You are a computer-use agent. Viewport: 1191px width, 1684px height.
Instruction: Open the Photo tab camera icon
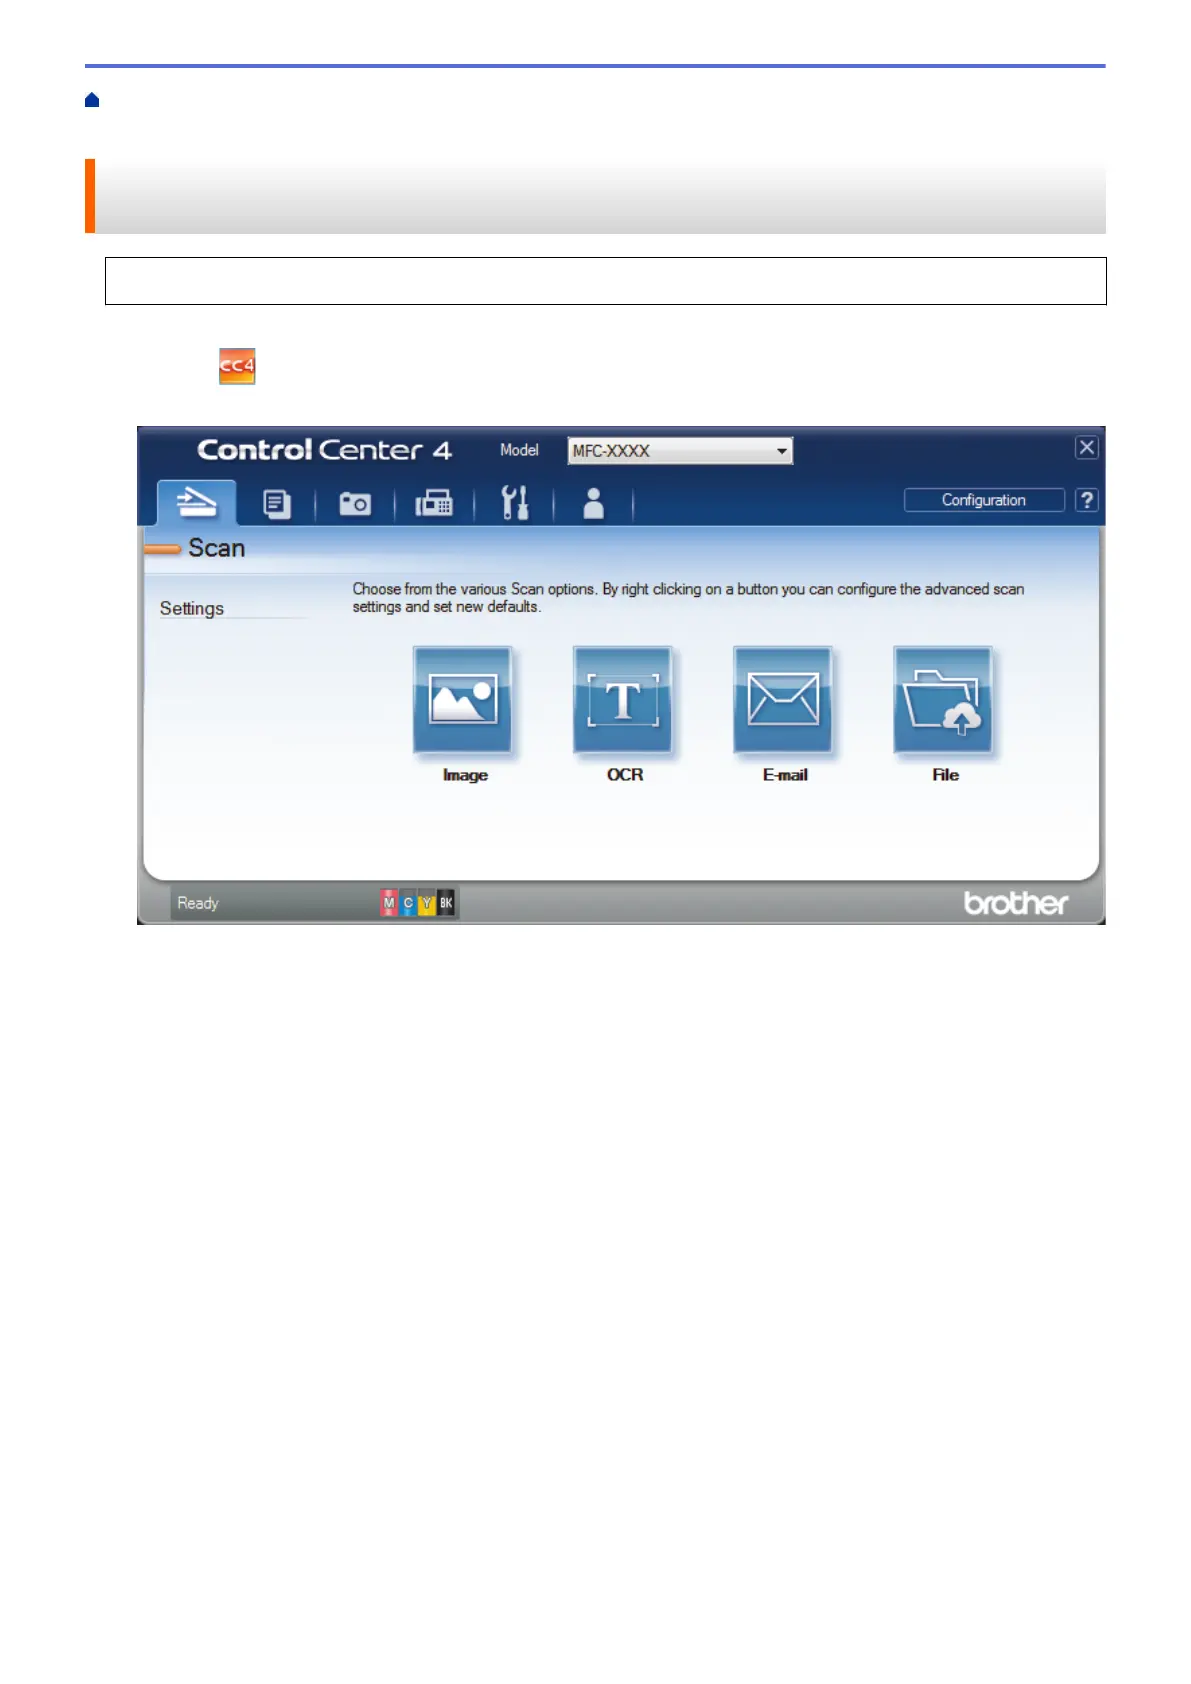355,503
